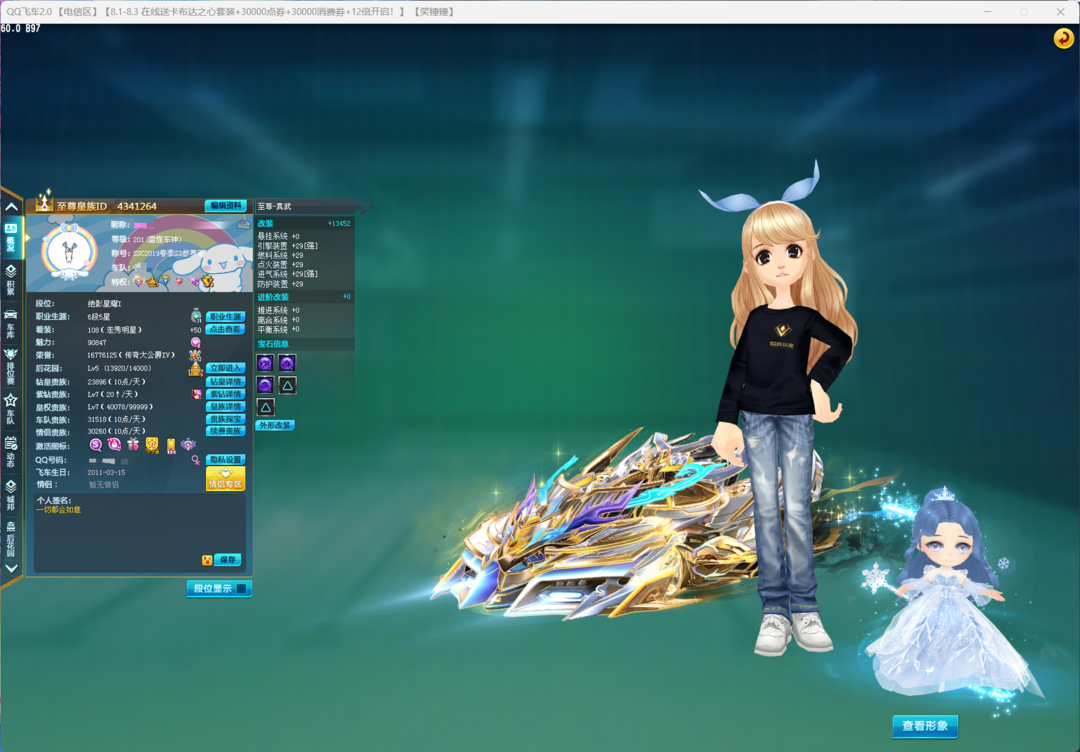This screenshot has width=1080, height=752.
Task: Click the gold crown privilege badge
Action: point(152,282)
